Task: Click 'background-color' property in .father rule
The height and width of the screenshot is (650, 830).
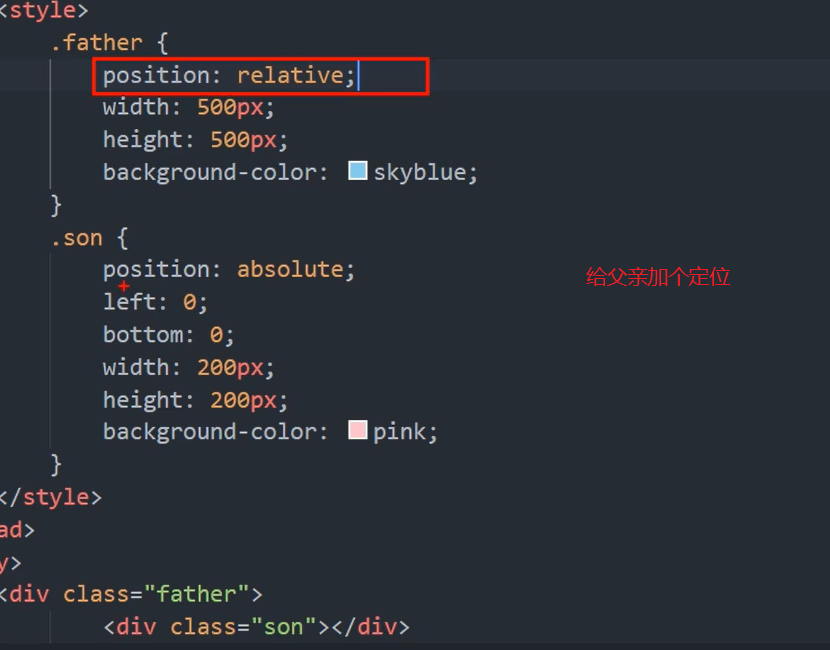Action: (x=210, y=173)
